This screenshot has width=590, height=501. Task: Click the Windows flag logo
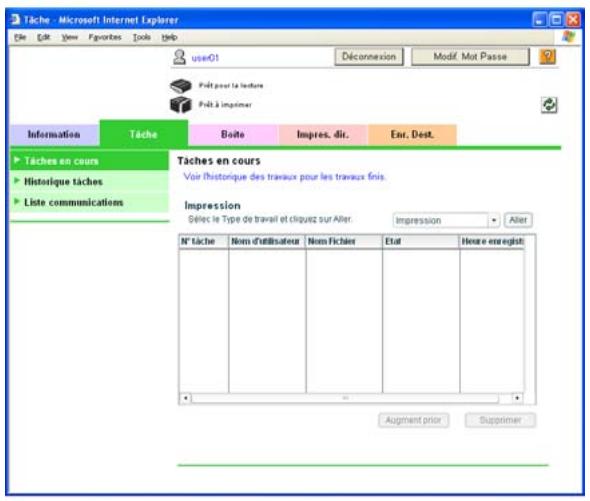pos(568,37)
